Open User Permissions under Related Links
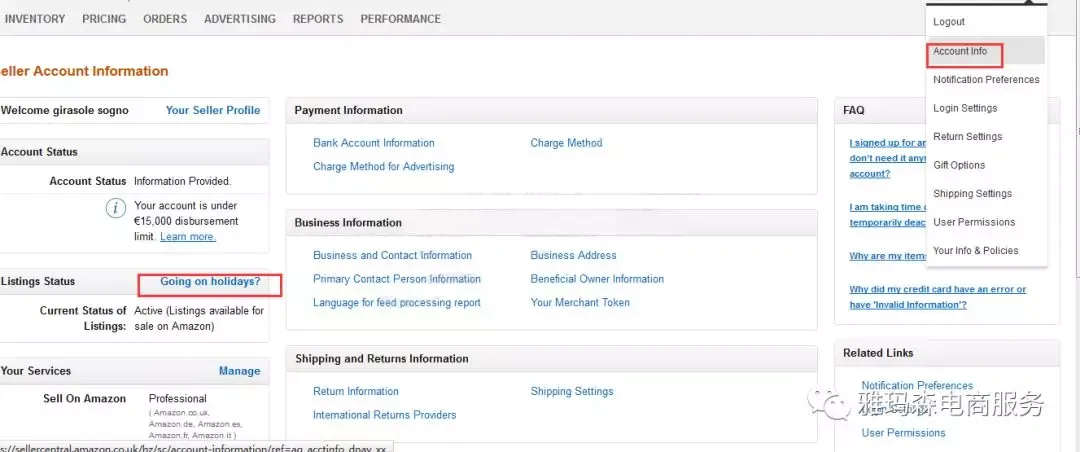Image resolution: width=1080 pixels, height=452 pixels. point(903,433)
